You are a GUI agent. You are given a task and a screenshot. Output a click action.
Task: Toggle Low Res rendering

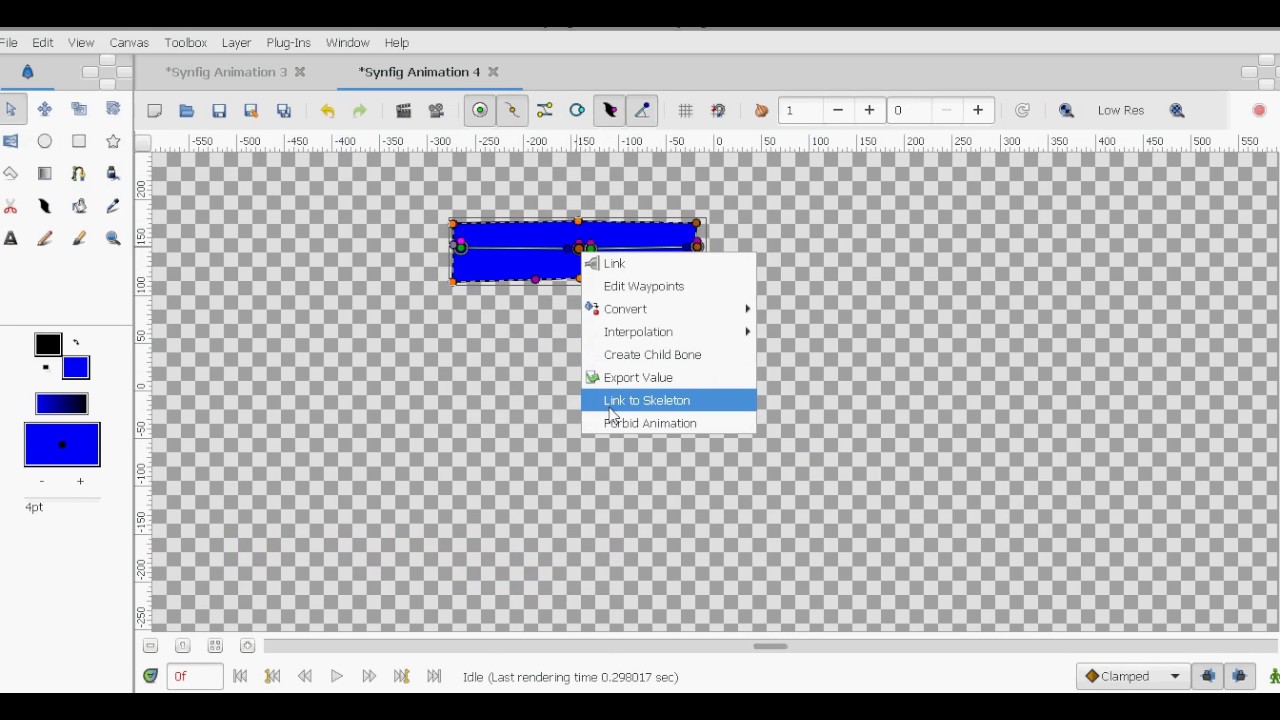pos(1121,111)
